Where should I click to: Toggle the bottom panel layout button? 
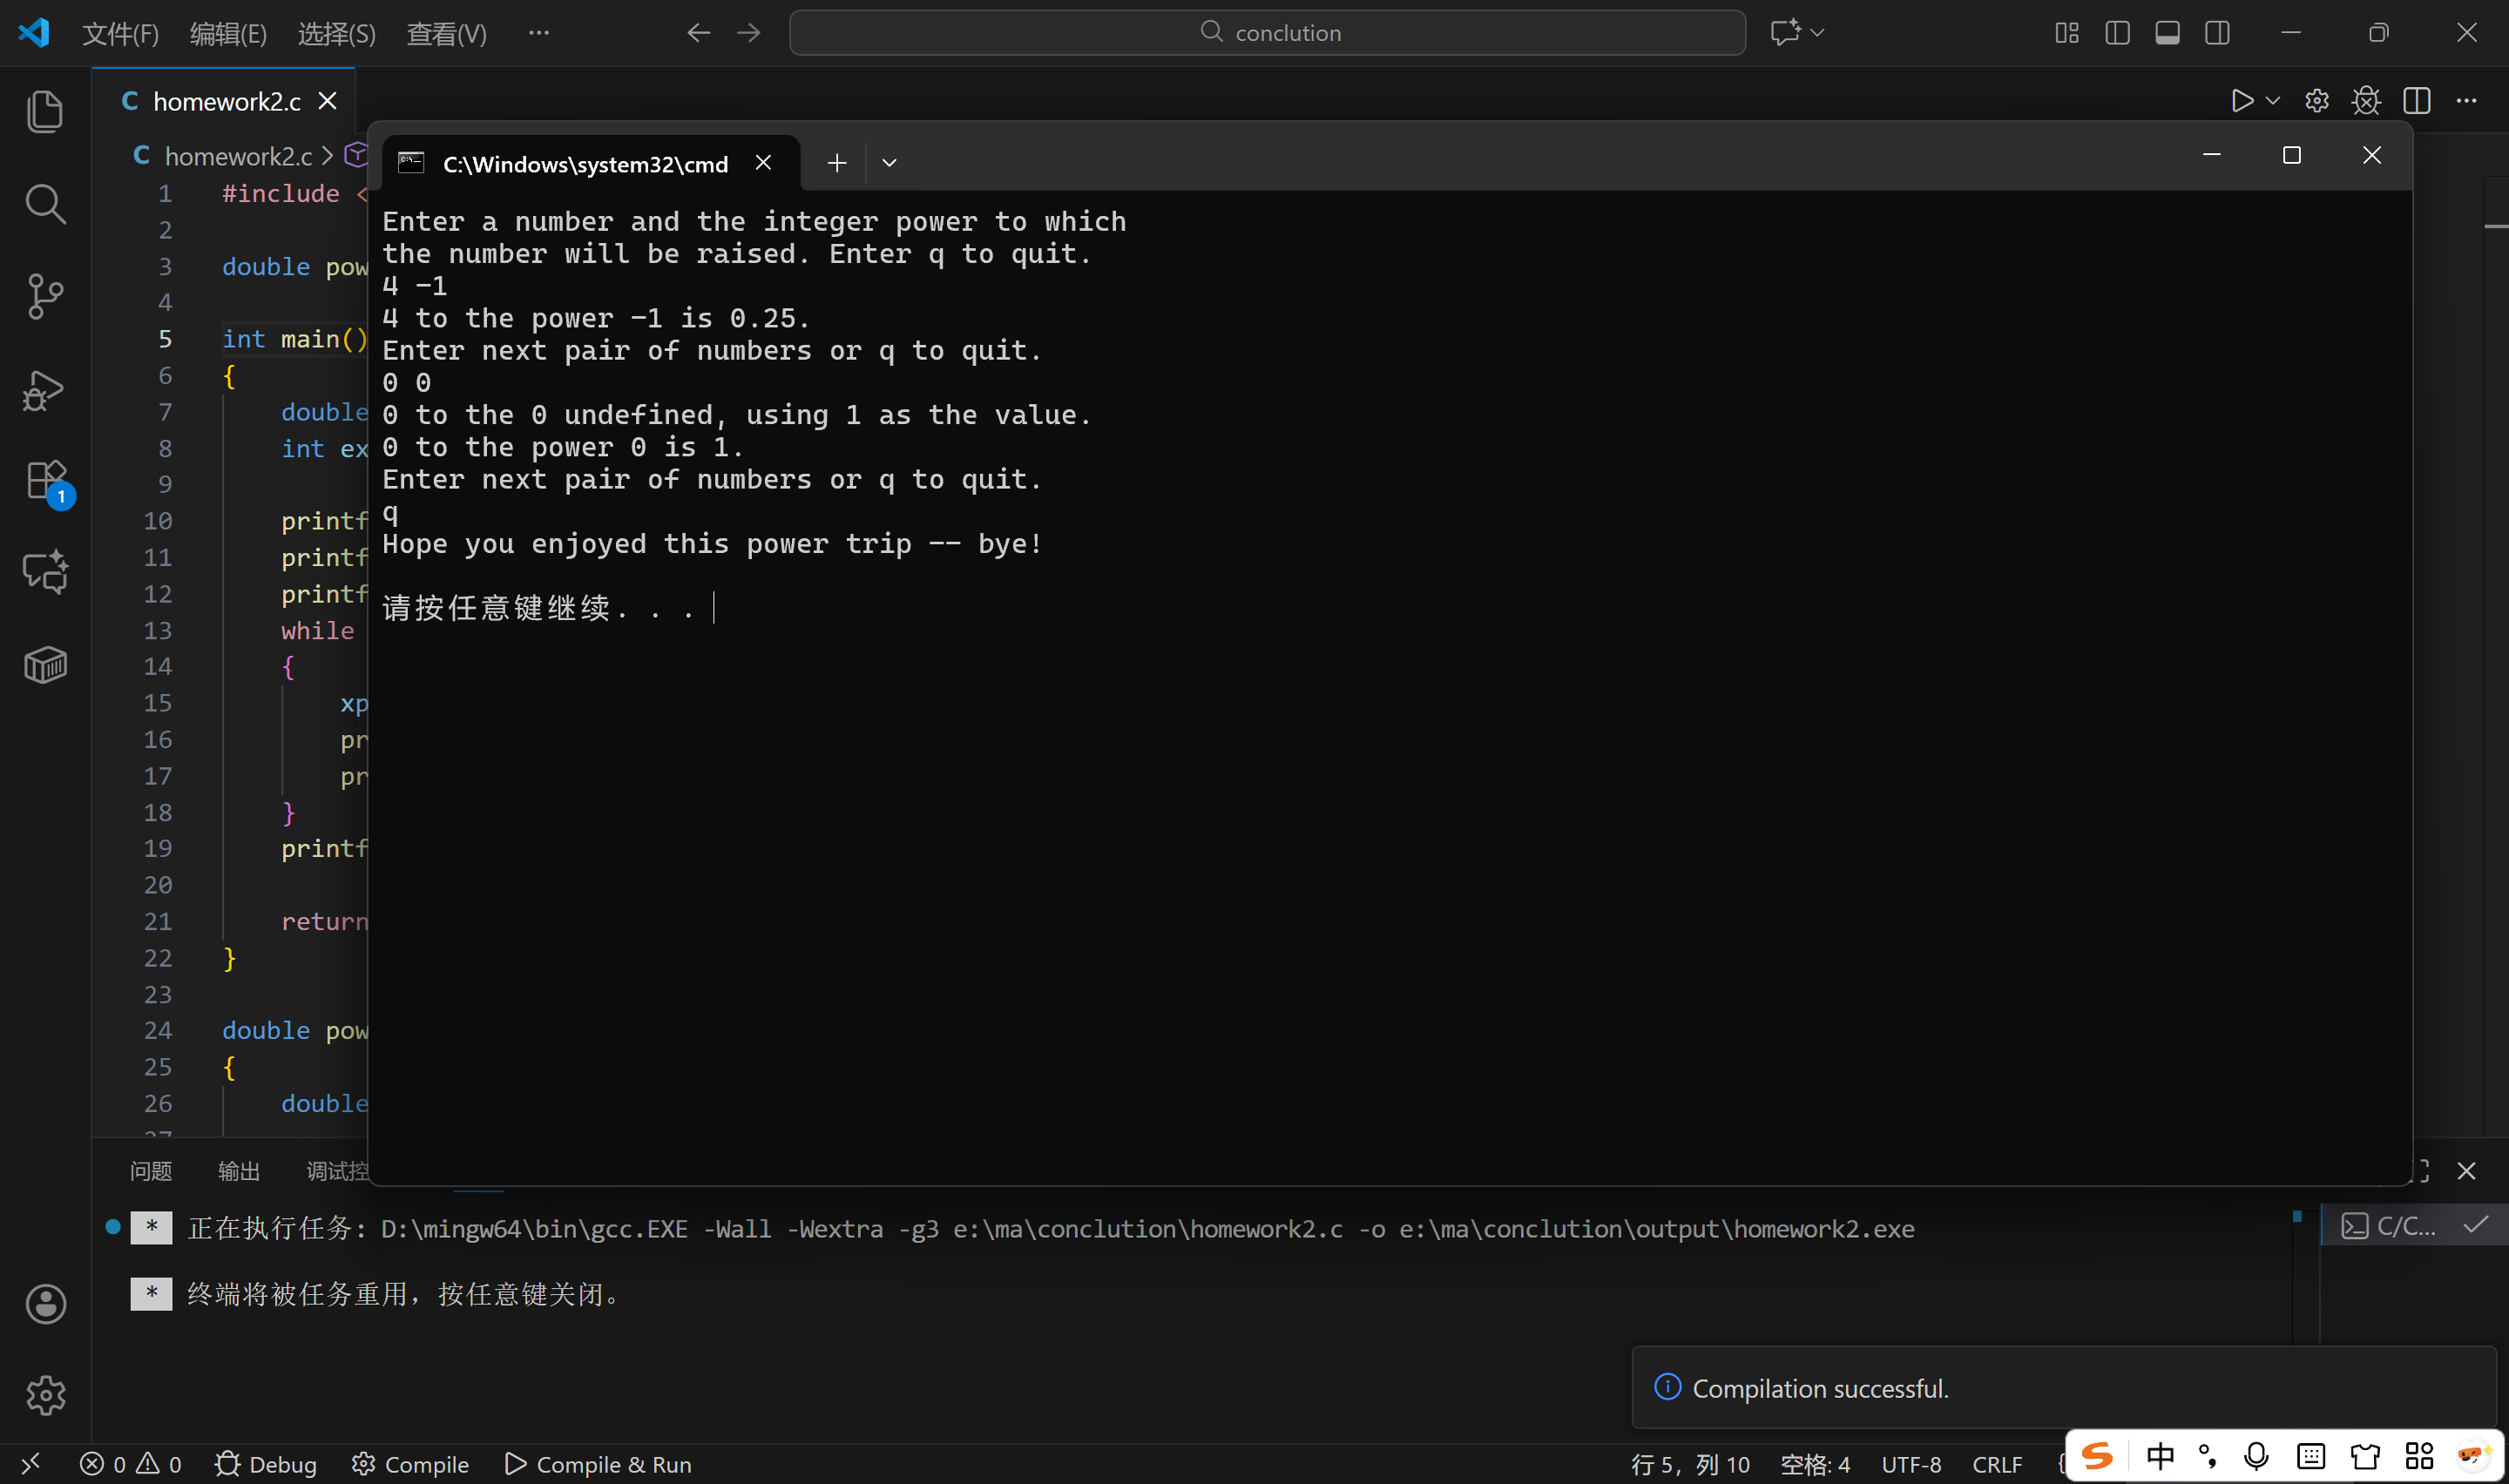(2167, 33)
